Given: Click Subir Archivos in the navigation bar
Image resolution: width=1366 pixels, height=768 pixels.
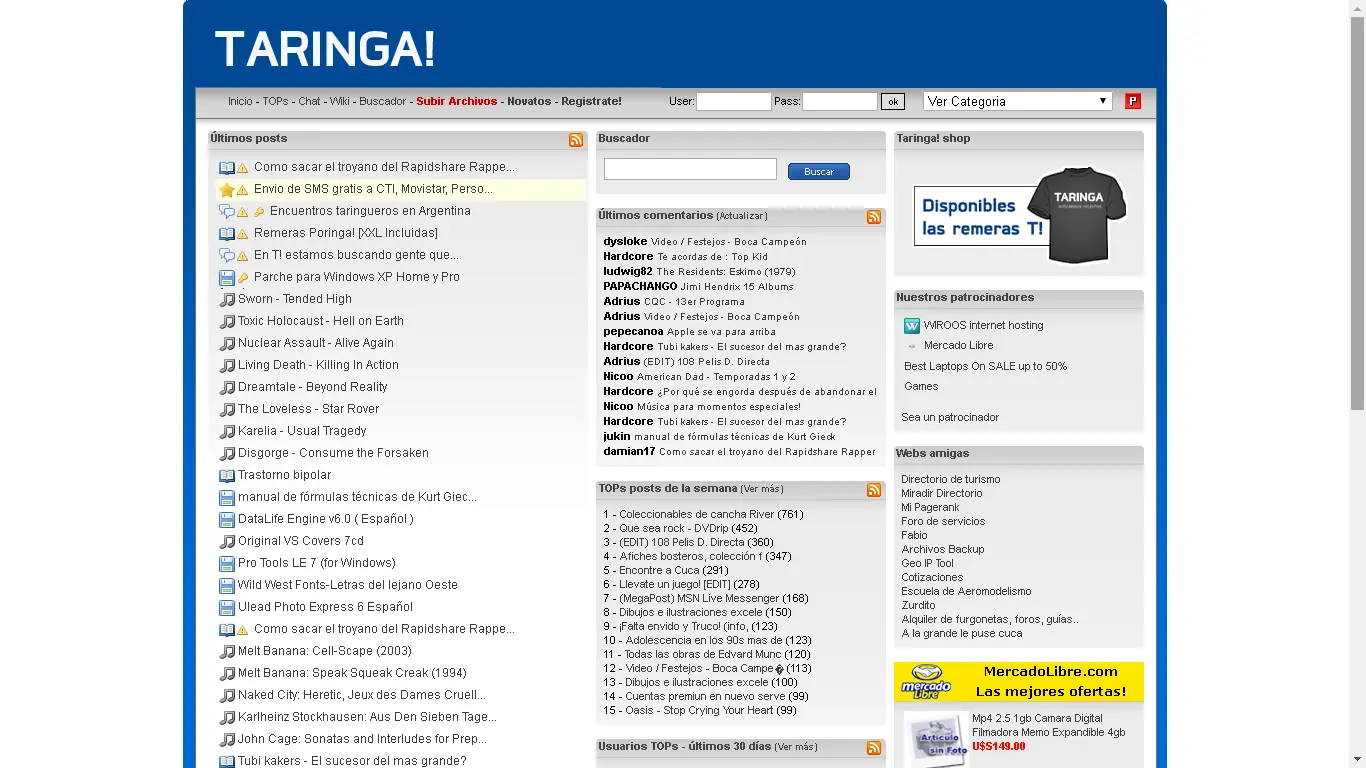Looking at the screenshot, I should [x=457, y=101].
